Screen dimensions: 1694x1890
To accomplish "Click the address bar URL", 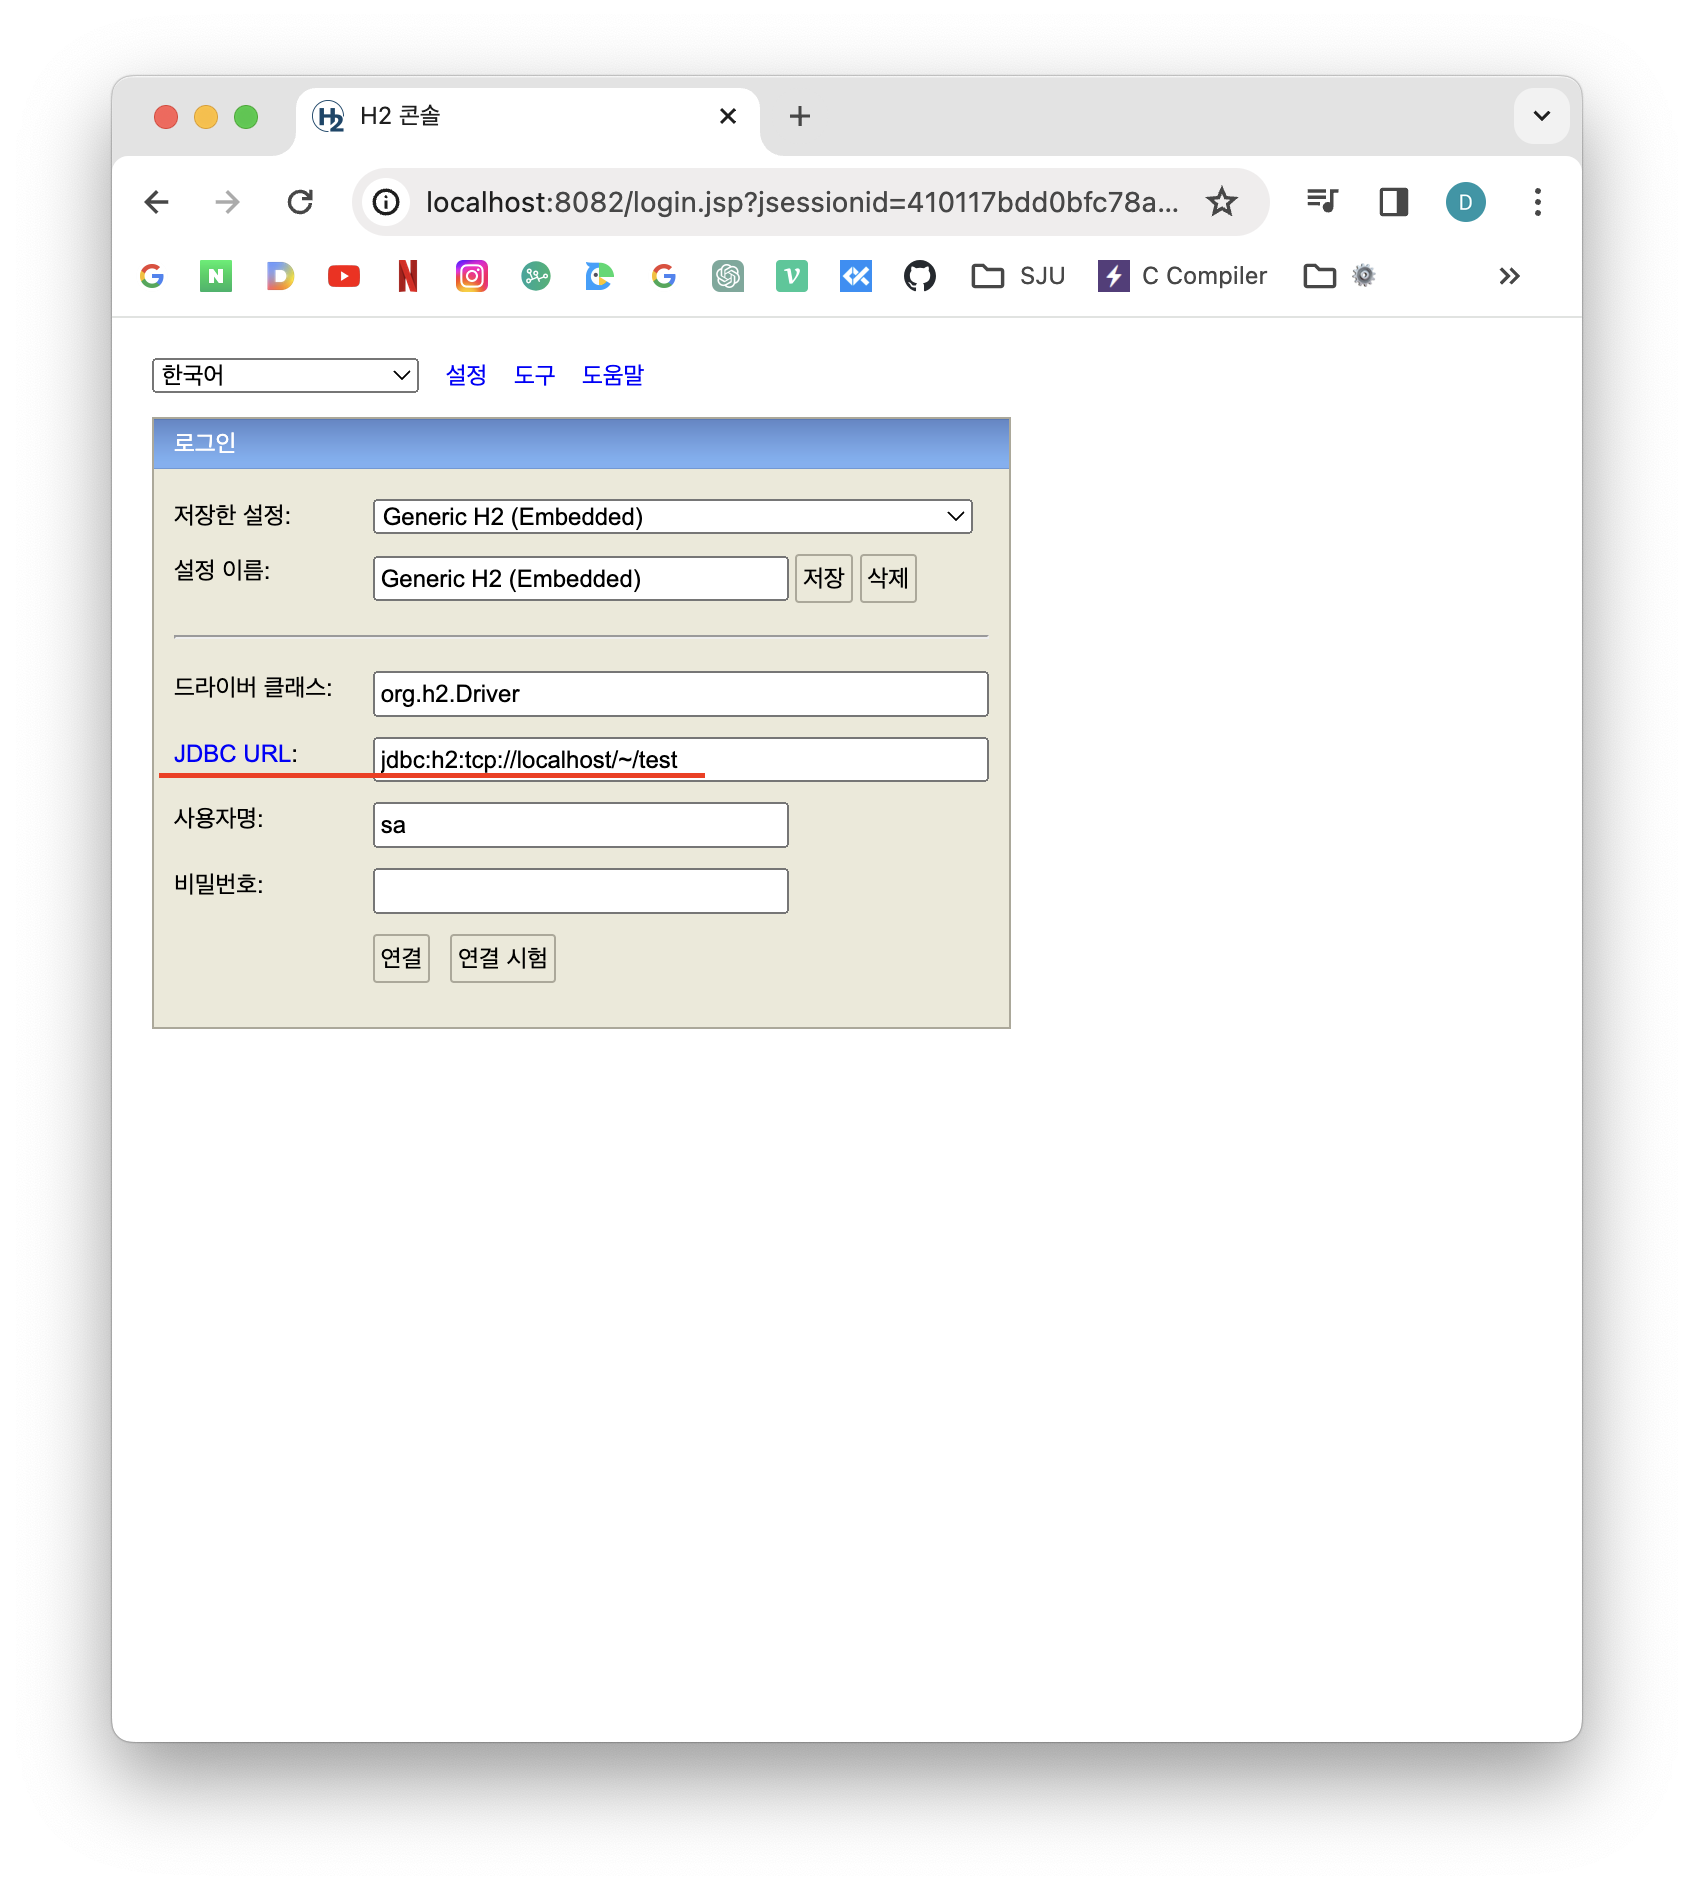I will 802,202.
